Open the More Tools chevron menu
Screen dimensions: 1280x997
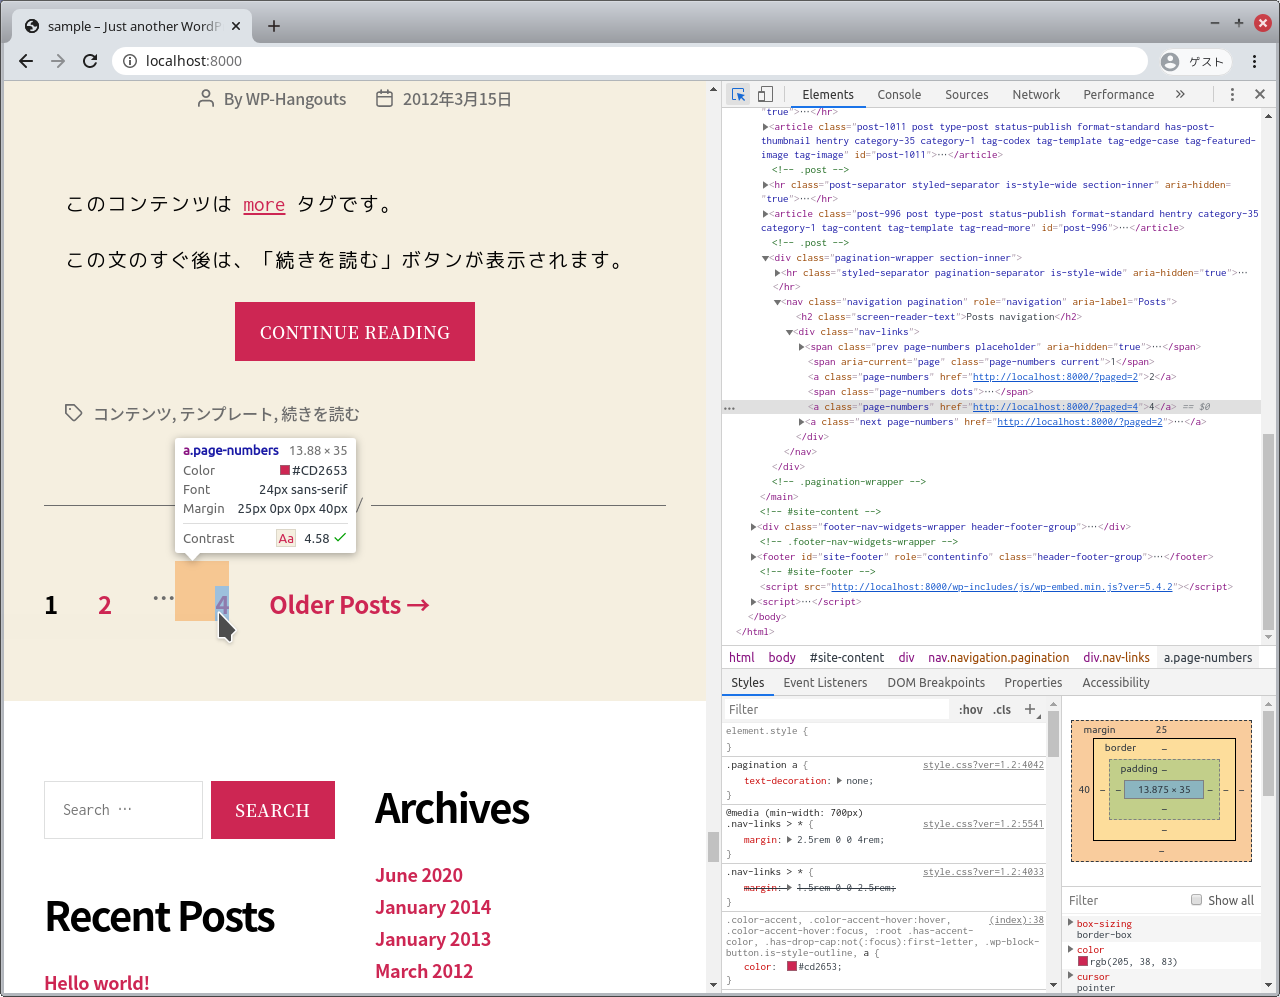point(1180,93)
